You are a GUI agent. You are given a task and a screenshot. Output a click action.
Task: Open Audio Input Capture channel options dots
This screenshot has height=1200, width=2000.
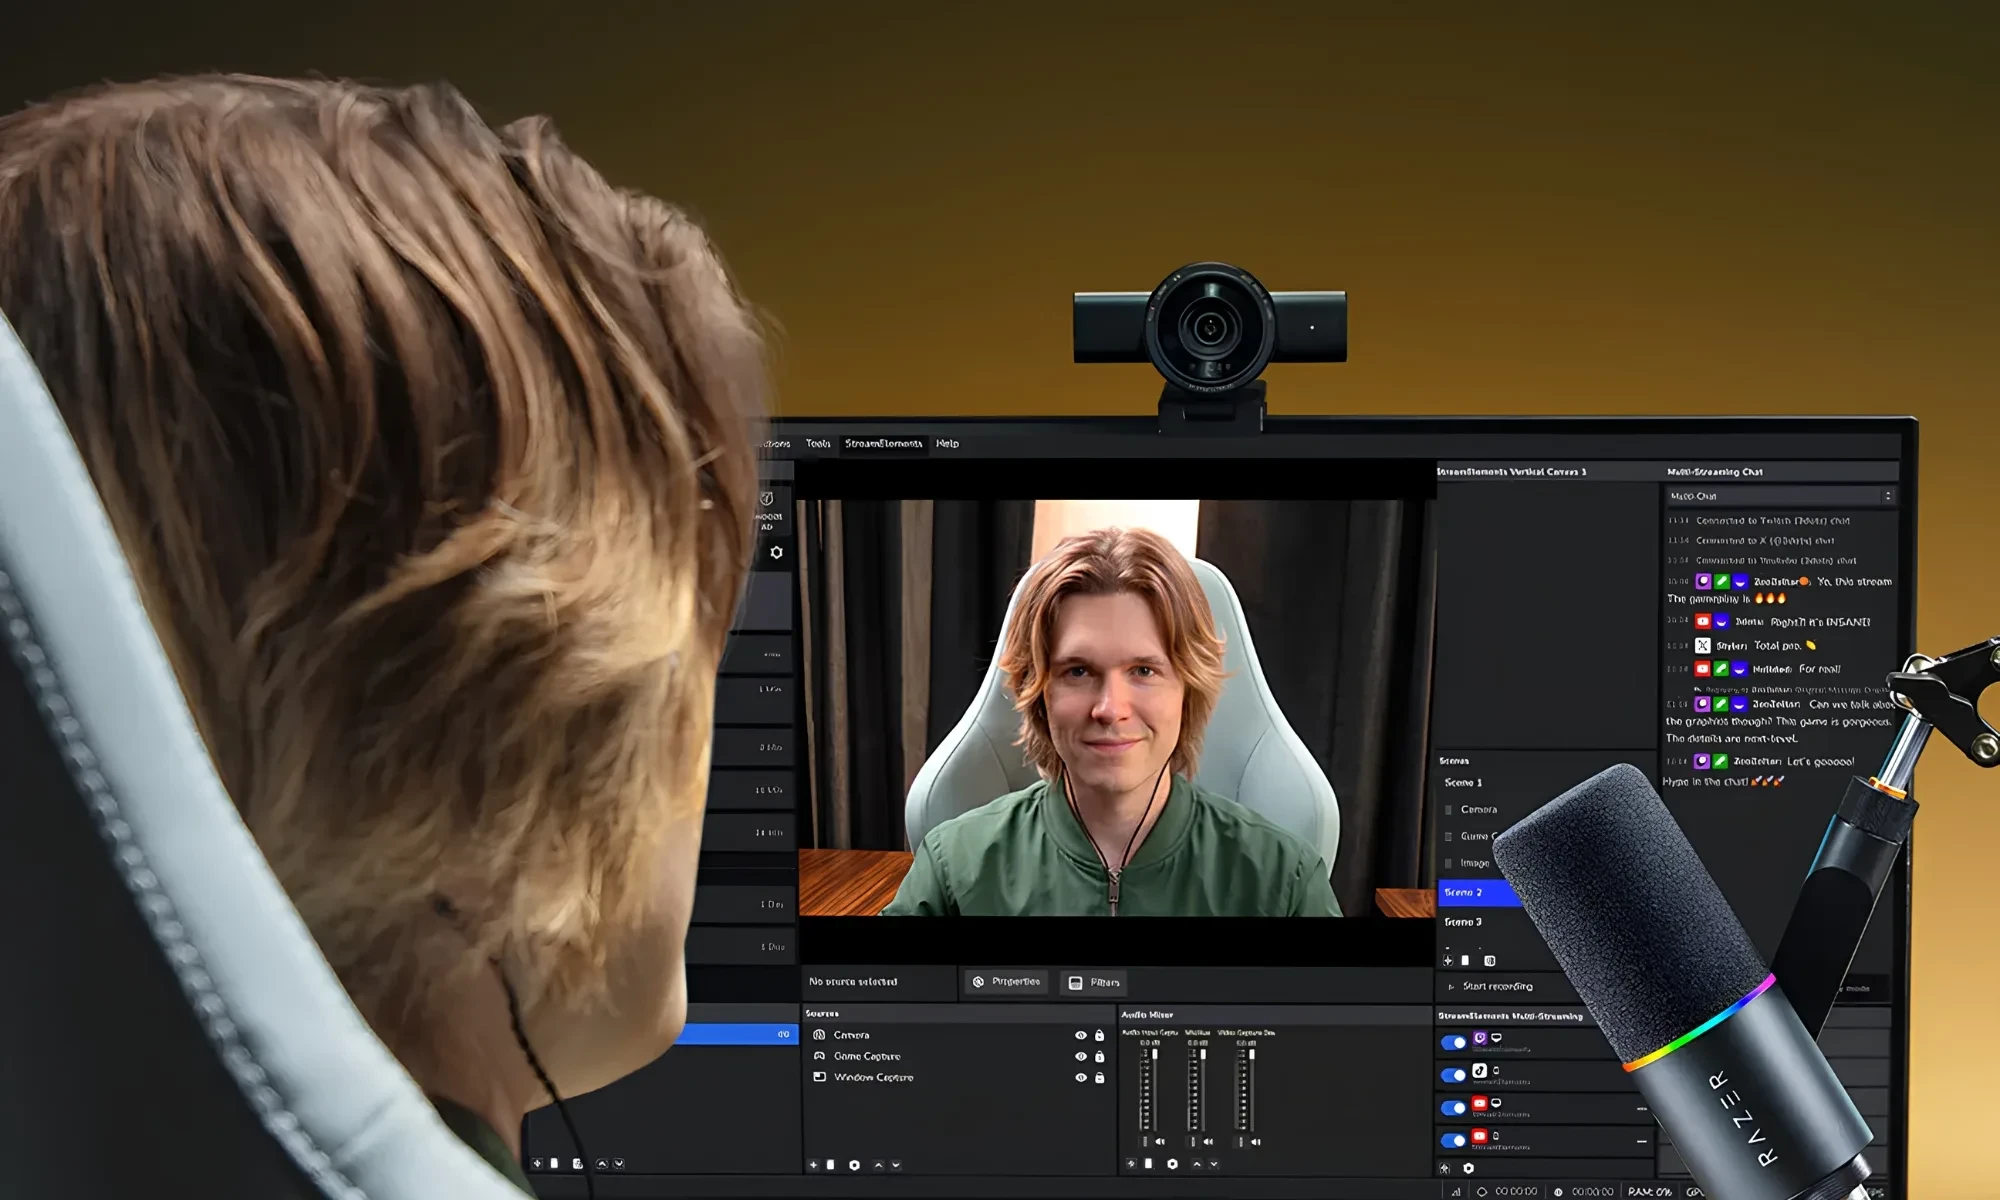click(x=1145, y=1141)
